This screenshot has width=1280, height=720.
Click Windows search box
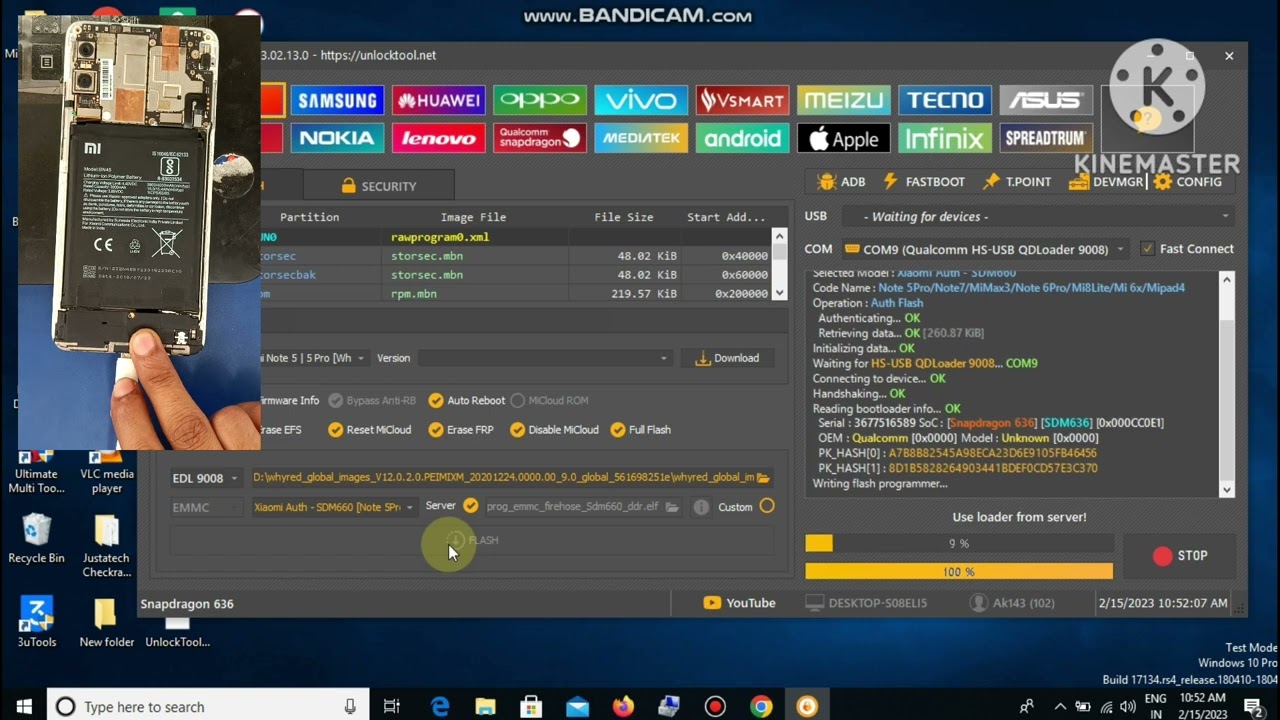pyautogui.click(x=208, y=706)
